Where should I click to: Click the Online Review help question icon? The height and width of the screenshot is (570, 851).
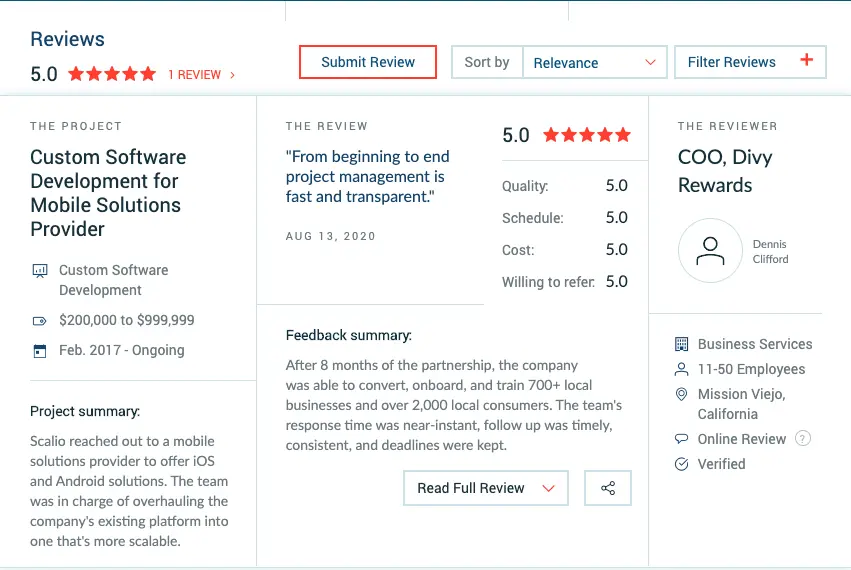[802, 439]
